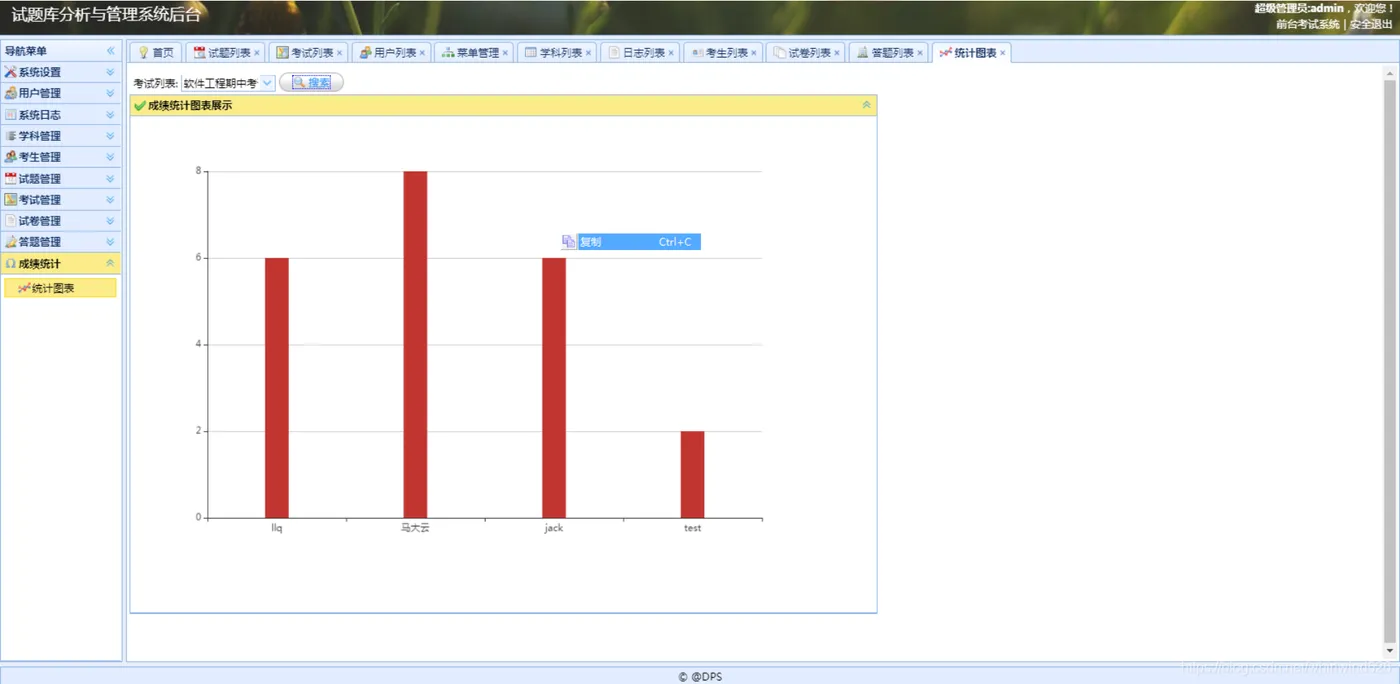Click the table icon on 学科列表 tab
The height and width of the screenshot is (684, 1400).
click(x=531, y=53)
